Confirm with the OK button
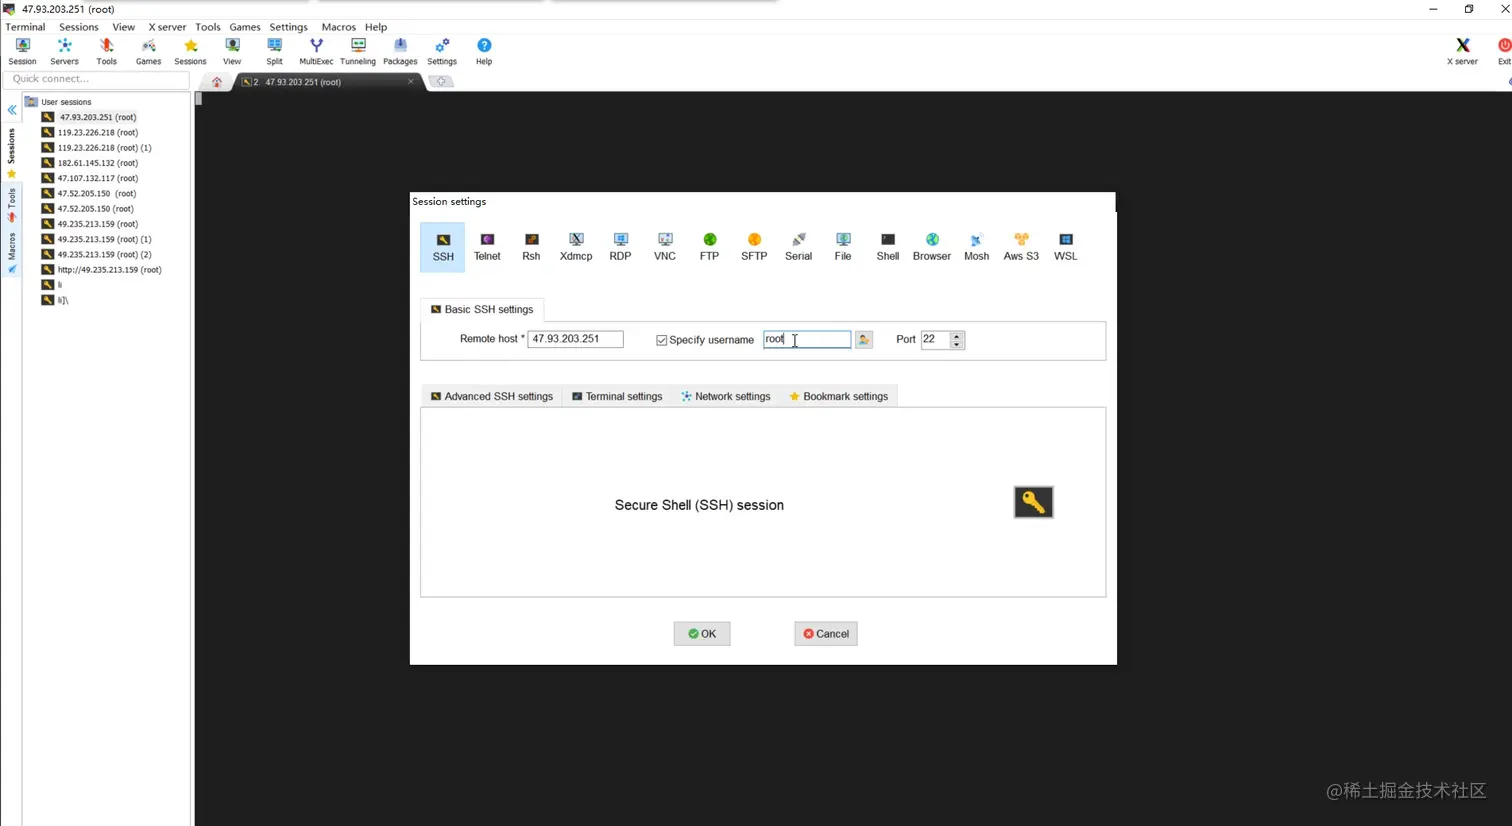 (x=702, y=634)
